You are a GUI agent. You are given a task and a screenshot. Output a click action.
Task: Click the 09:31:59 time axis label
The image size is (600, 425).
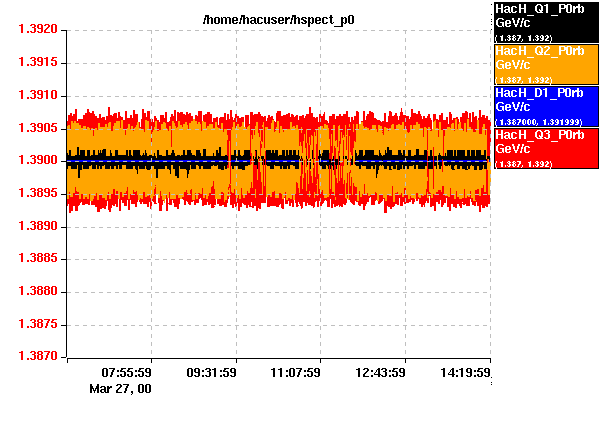pos(211,373)
